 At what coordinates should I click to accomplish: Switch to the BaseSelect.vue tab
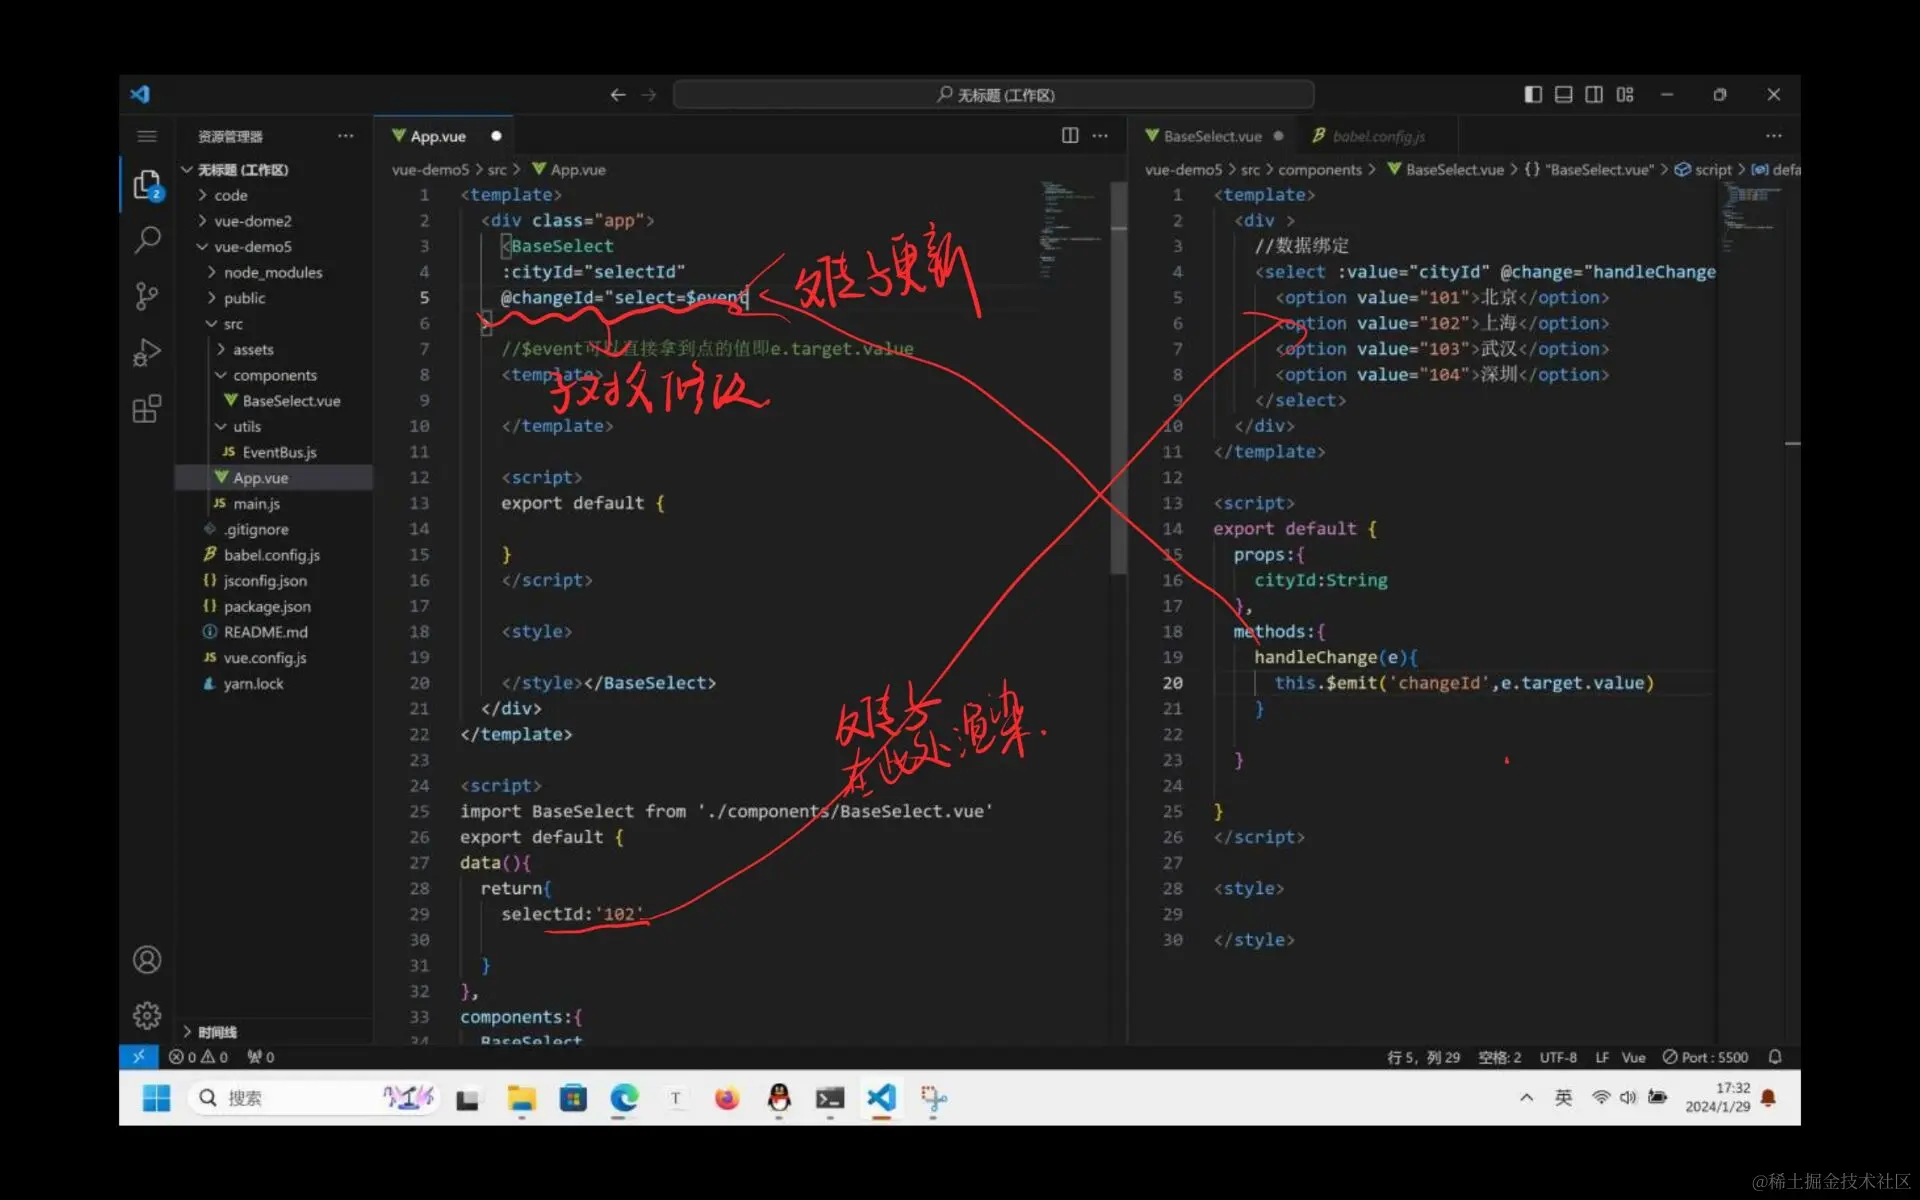1212,136
